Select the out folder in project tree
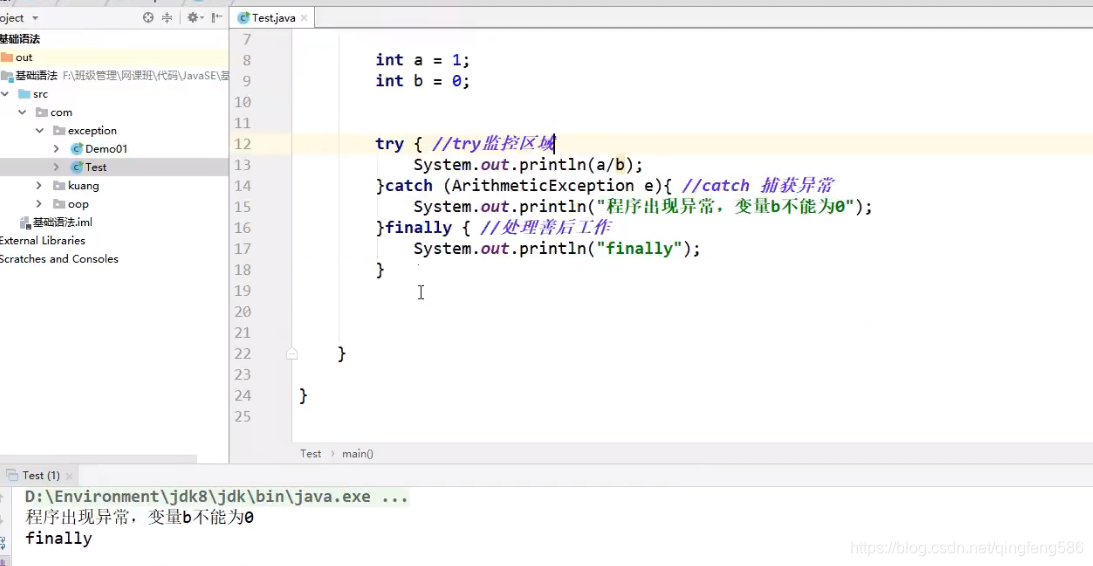This screenshot has width=1093, height=566. point(24,57)
